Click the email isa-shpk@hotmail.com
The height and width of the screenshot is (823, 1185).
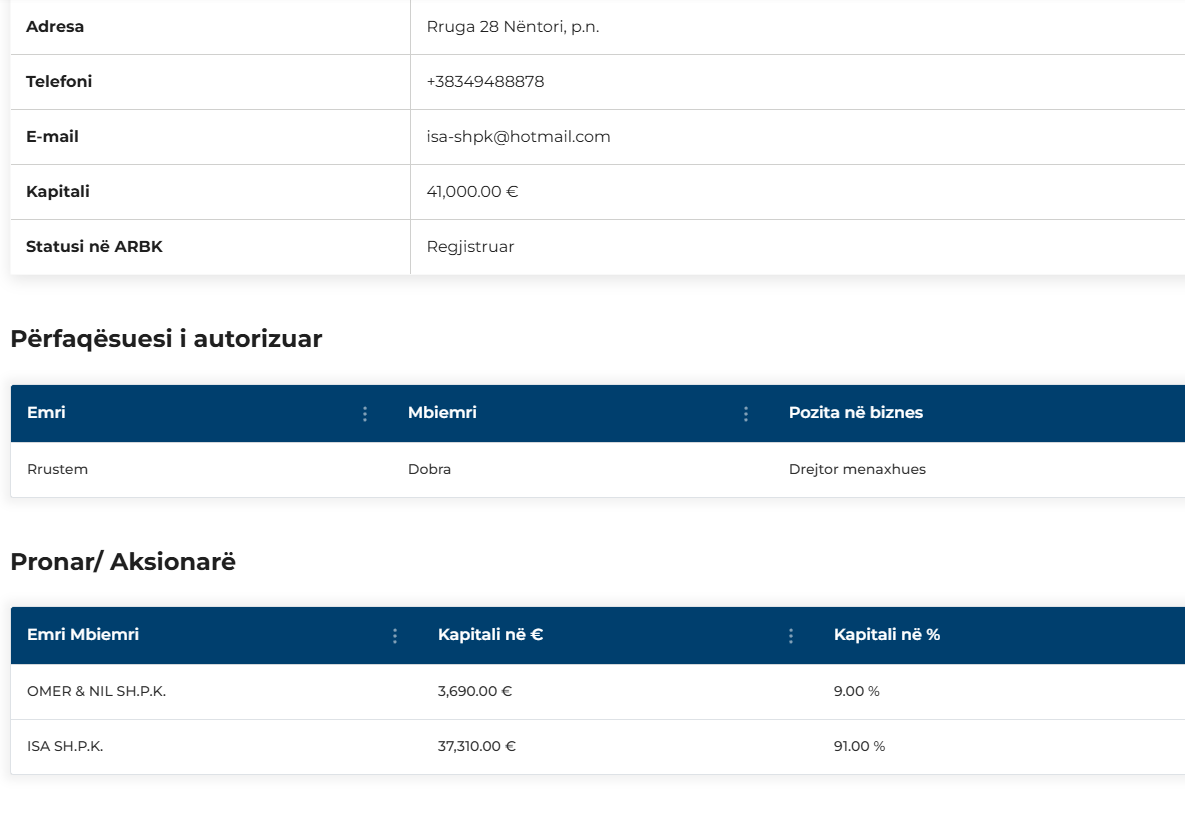tap(518, 137)
